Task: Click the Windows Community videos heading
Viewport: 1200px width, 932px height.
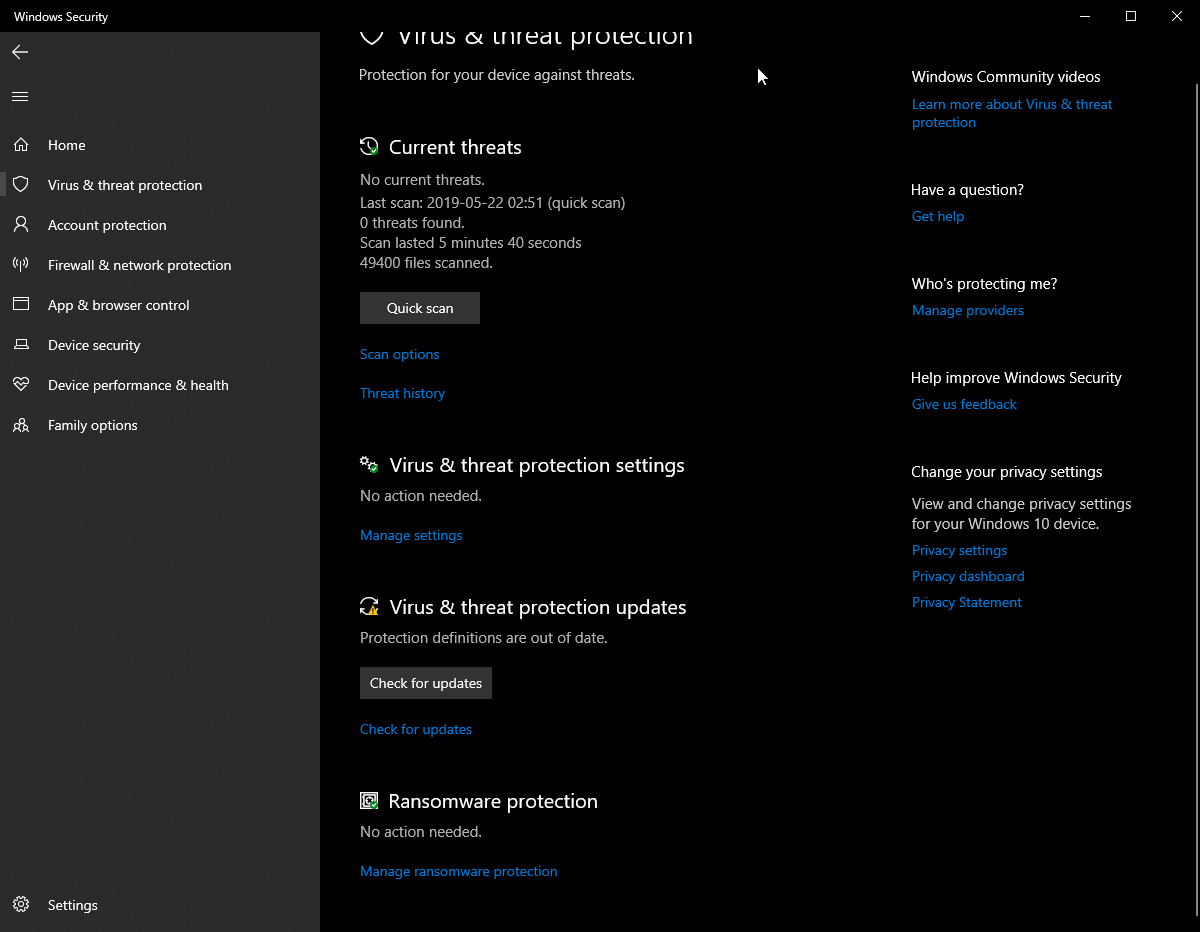Action: pyautogui.click(x=1006, y=77)
